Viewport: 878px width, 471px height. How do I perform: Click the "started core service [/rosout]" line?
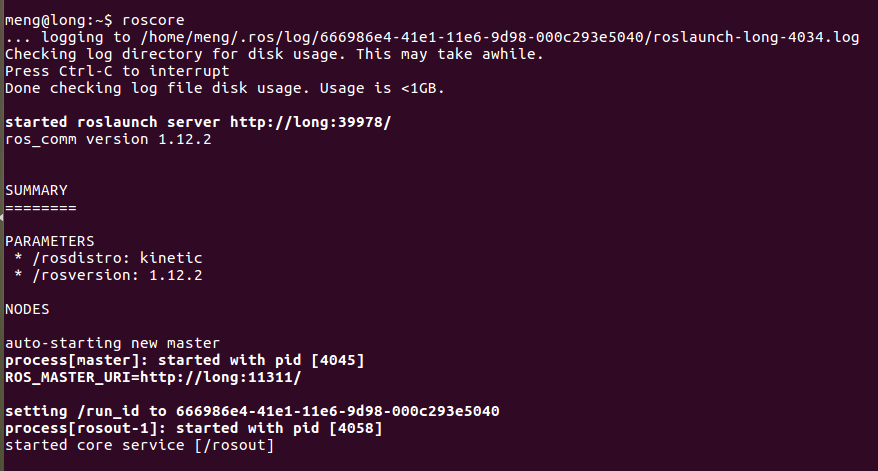pos(139,445)
